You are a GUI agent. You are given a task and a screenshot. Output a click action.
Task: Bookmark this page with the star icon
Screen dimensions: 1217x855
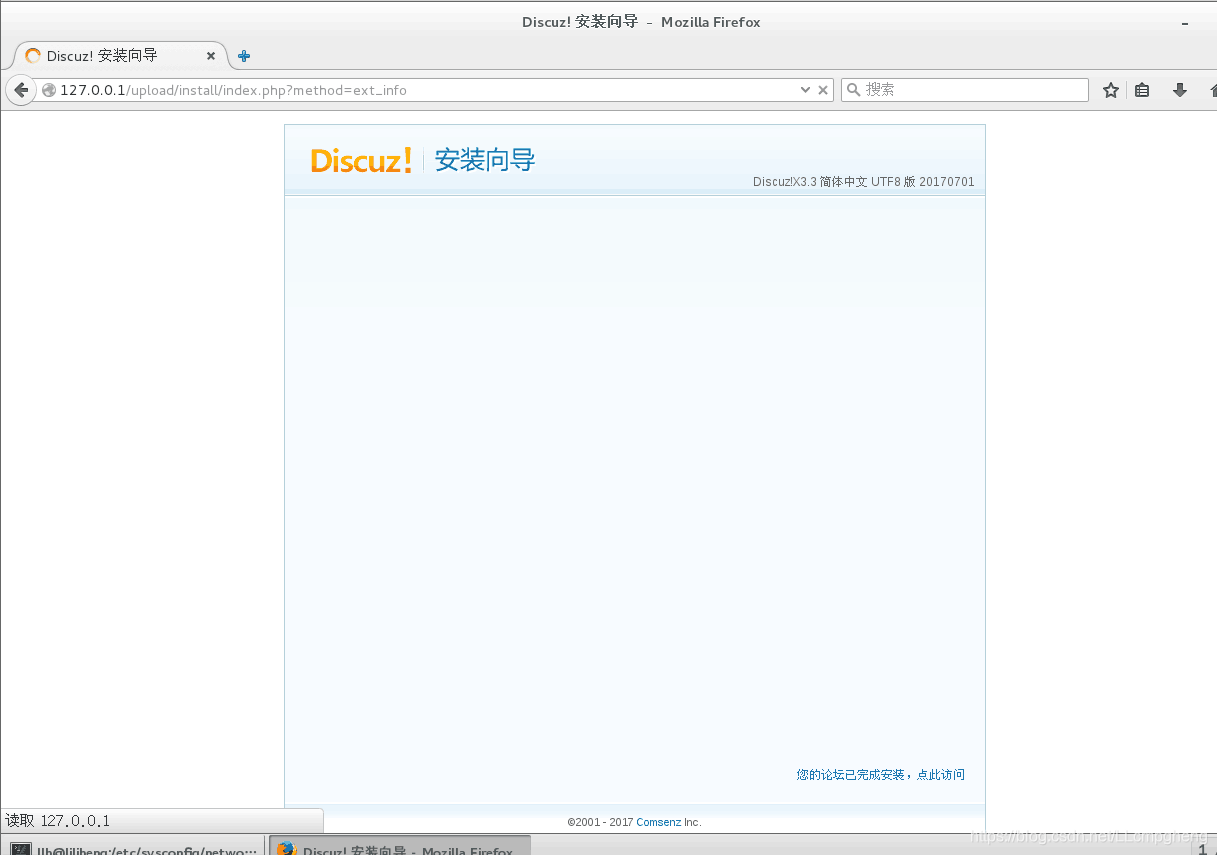(x=1111, y=90)
